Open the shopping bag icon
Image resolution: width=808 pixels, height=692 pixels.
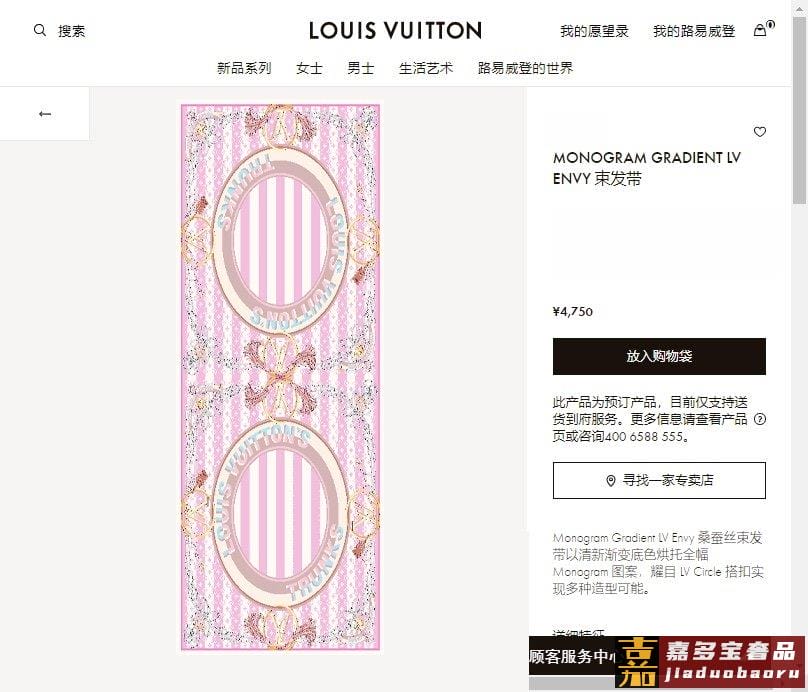pos(760,30)
